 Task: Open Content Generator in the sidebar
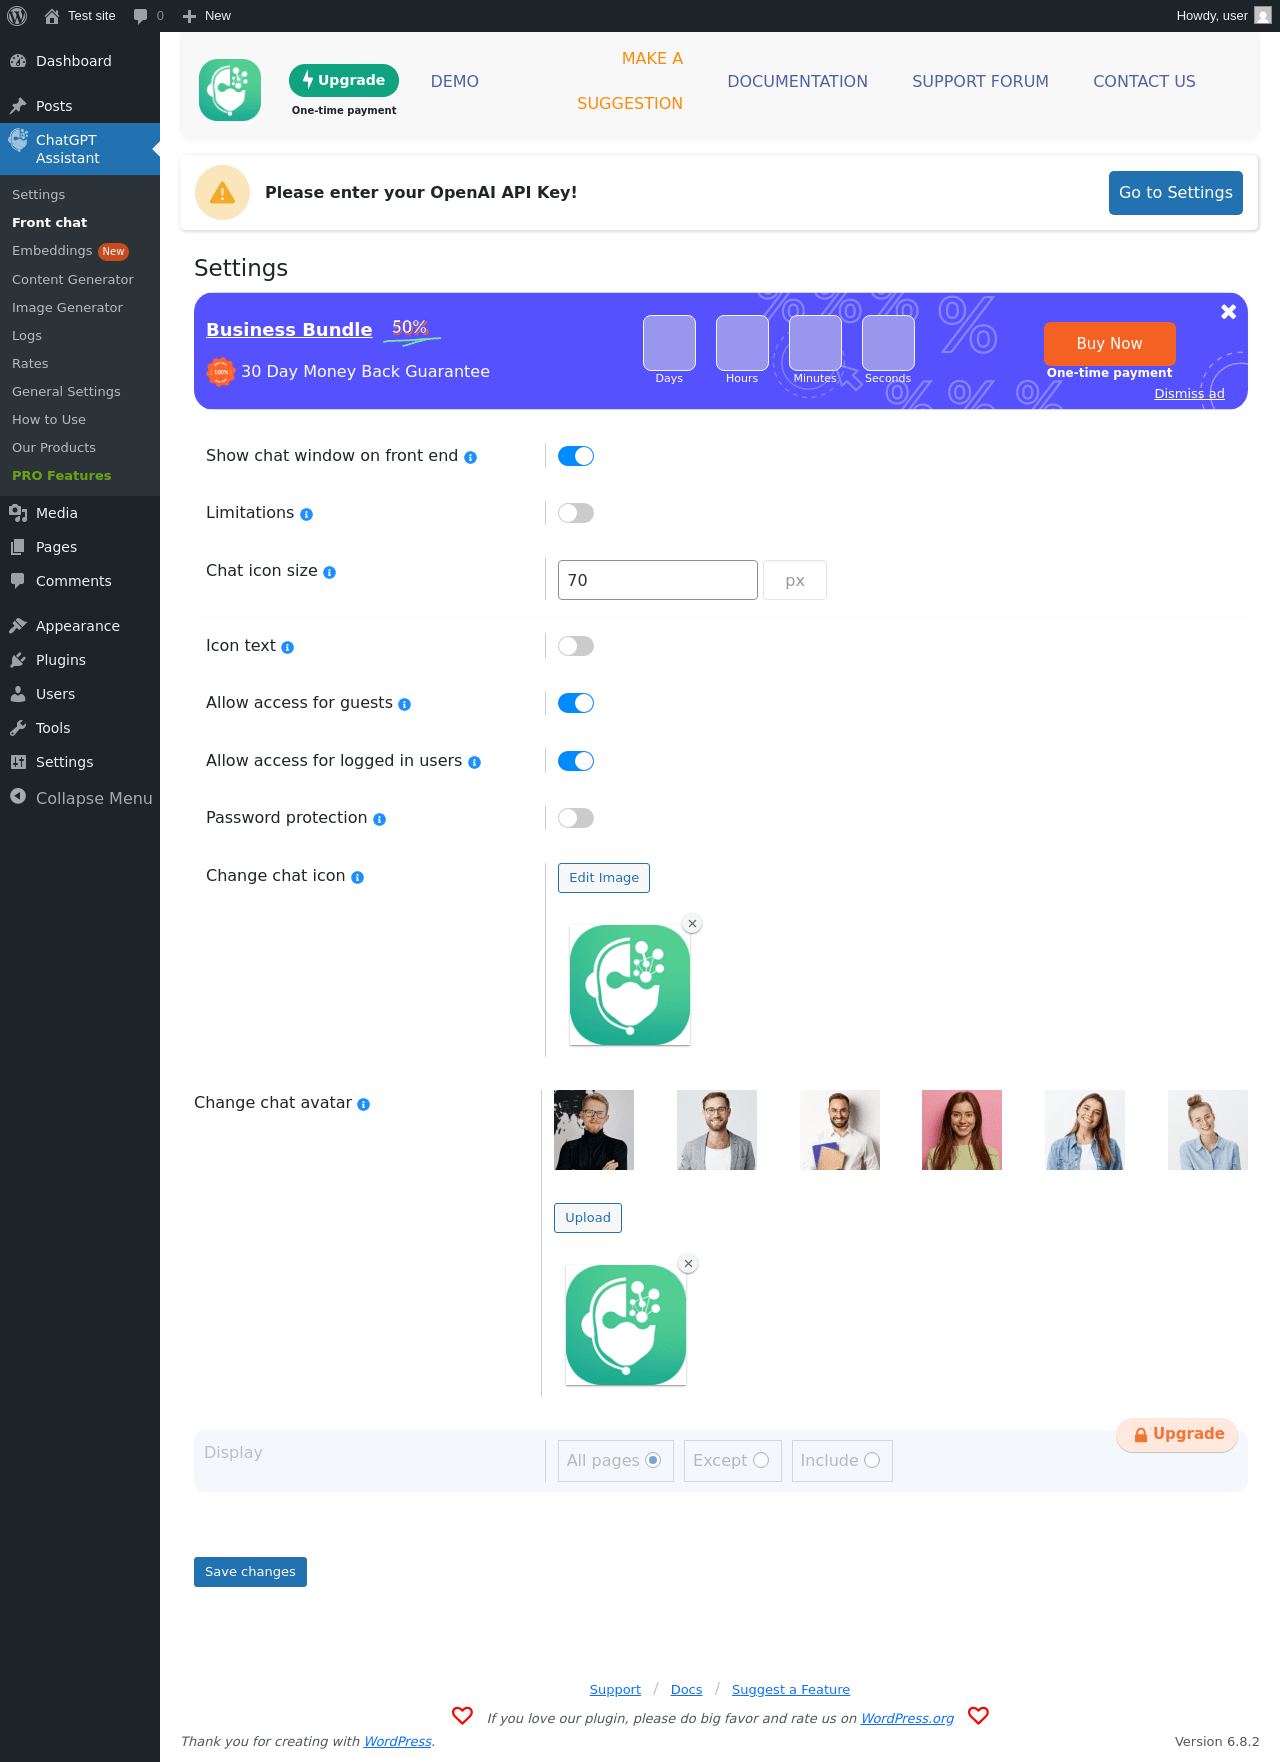73,280
